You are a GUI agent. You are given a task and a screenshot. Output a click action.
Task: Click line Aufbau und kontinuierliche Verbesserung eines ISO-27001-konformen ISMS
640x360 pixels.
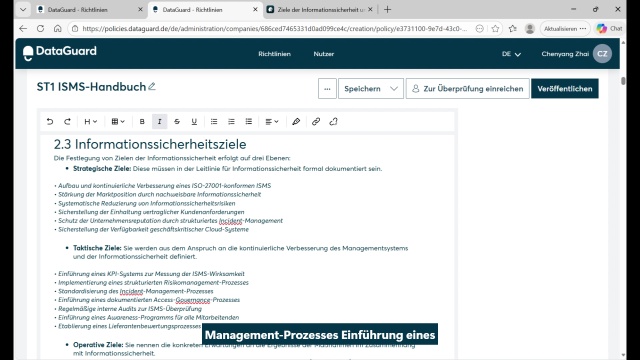(162, 186)
